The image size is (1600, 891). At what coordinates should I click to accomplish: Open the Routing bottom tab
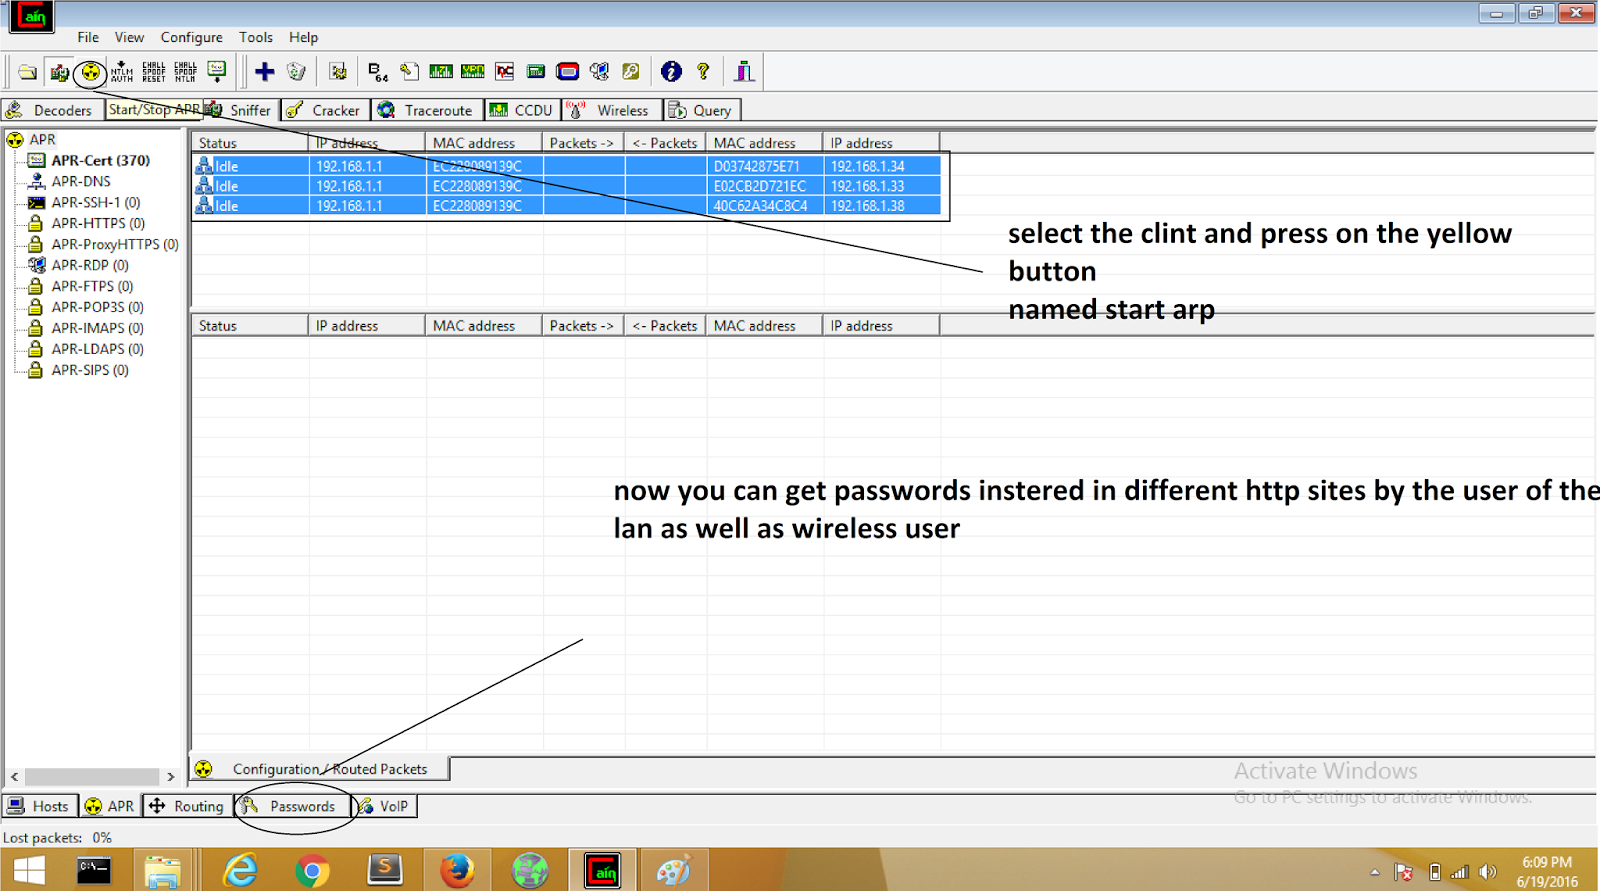point(187,806)
